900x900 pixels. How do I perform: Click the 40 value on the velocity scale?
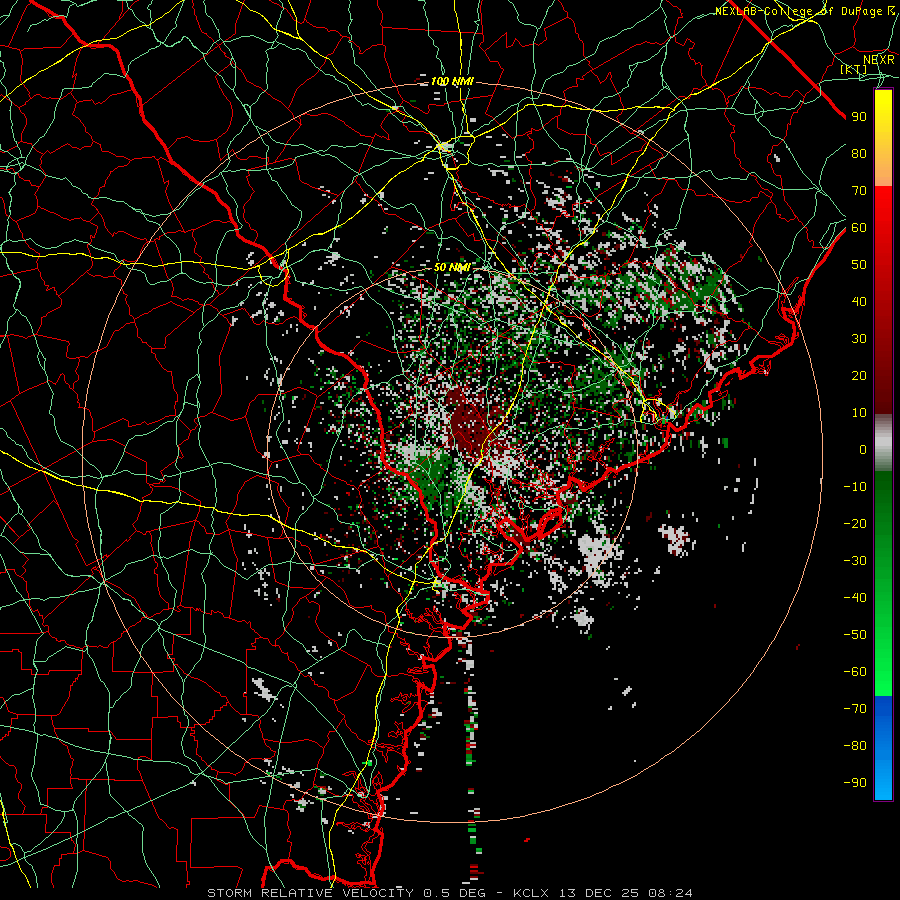(x=859, y=301)
